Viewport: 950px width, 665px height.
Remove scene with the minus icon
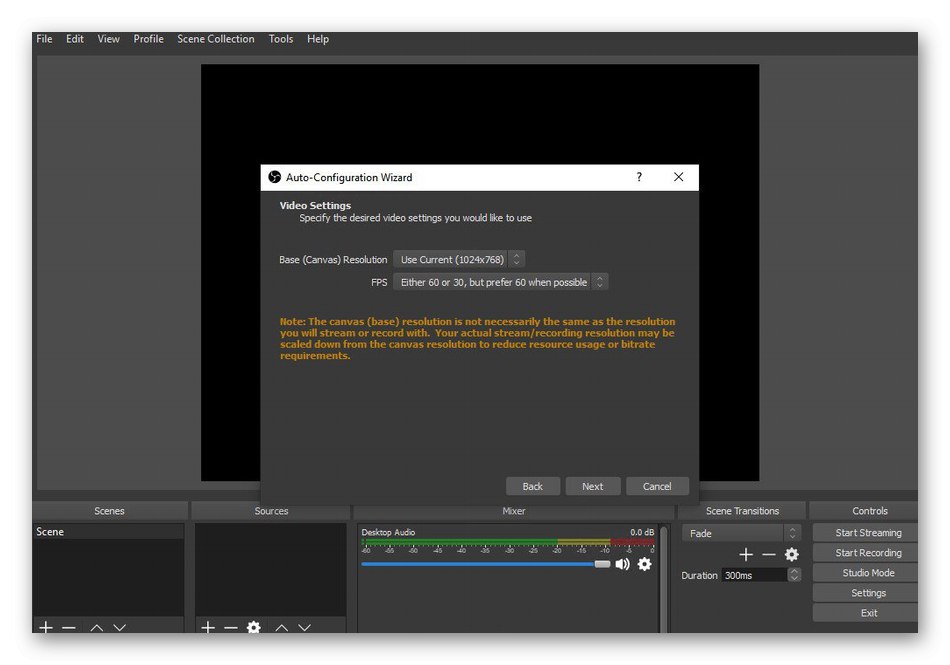68,627
